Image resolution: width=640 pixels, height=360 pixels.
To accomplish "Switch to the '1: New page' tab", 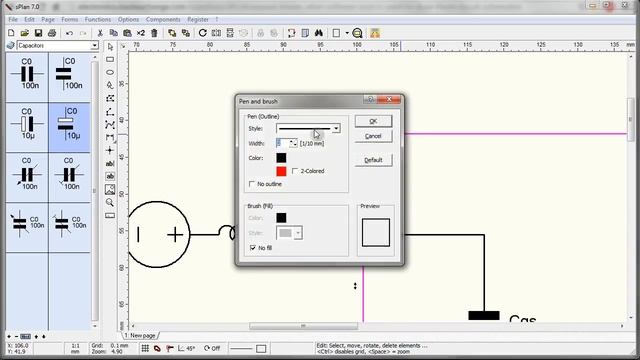I will coord(140,336).
